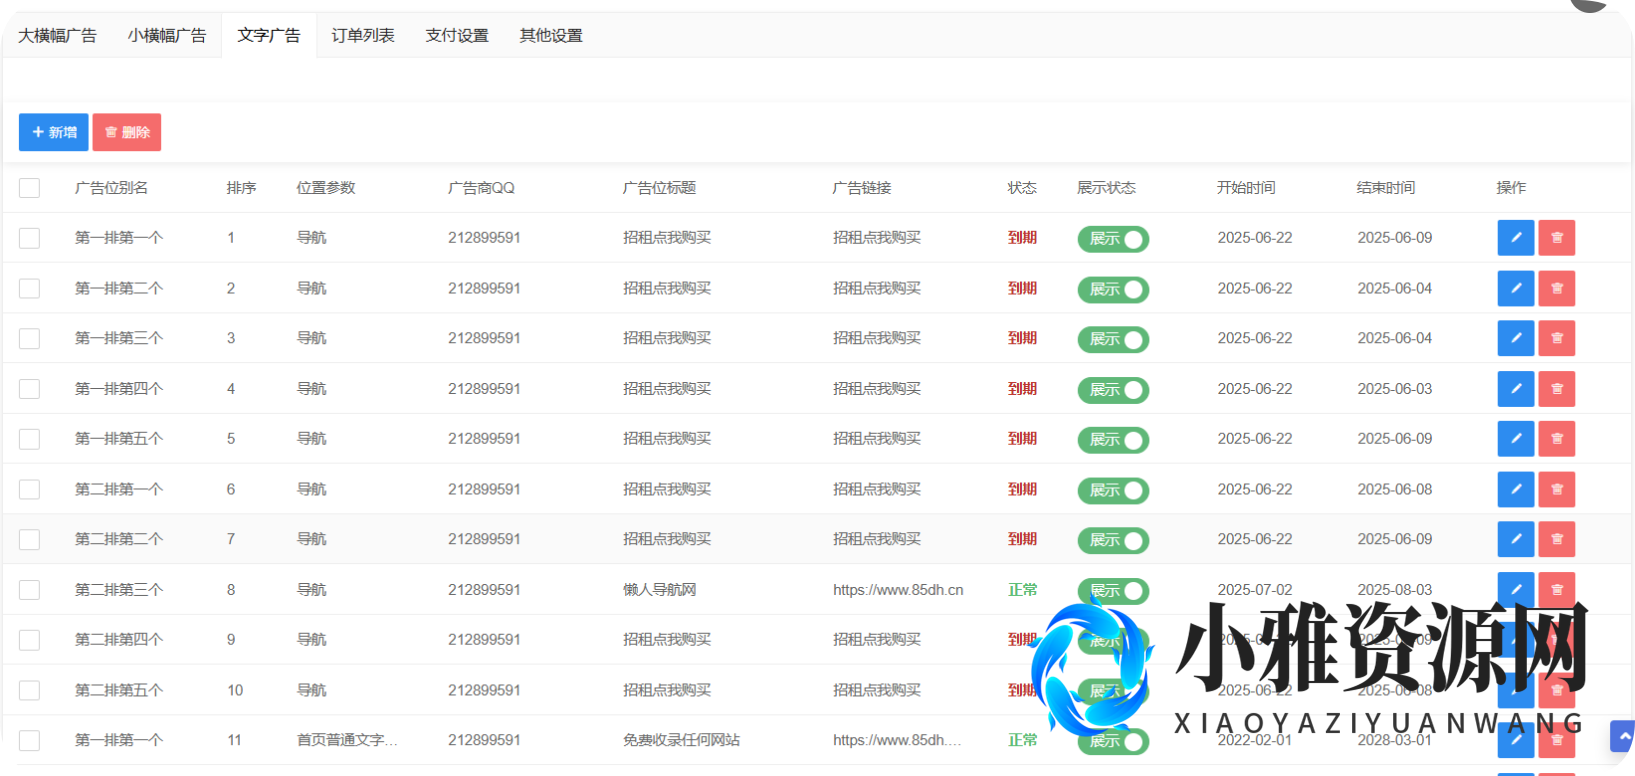Check the 第二排第五个 row checkbox
This screenshot has height=776, width=1635.
(x=30, y=690)
